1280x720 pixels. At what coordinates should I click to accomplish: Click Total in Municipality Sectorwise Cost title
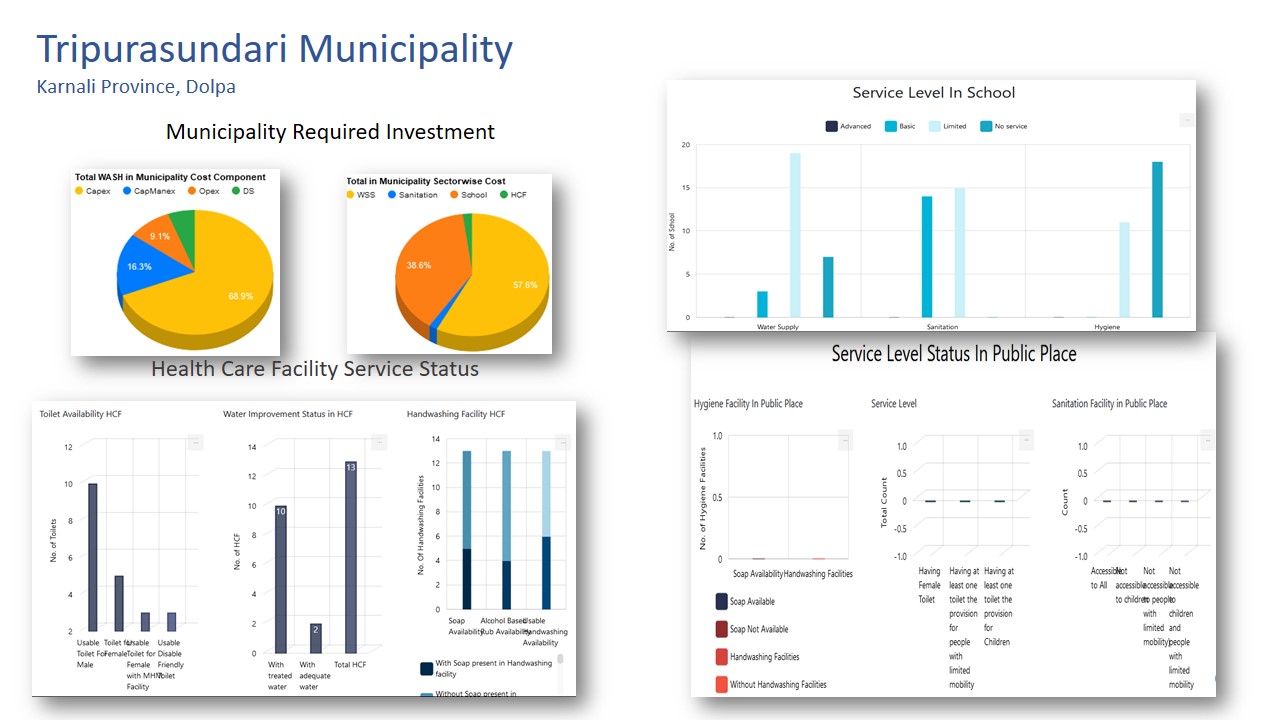pos(426,181)
